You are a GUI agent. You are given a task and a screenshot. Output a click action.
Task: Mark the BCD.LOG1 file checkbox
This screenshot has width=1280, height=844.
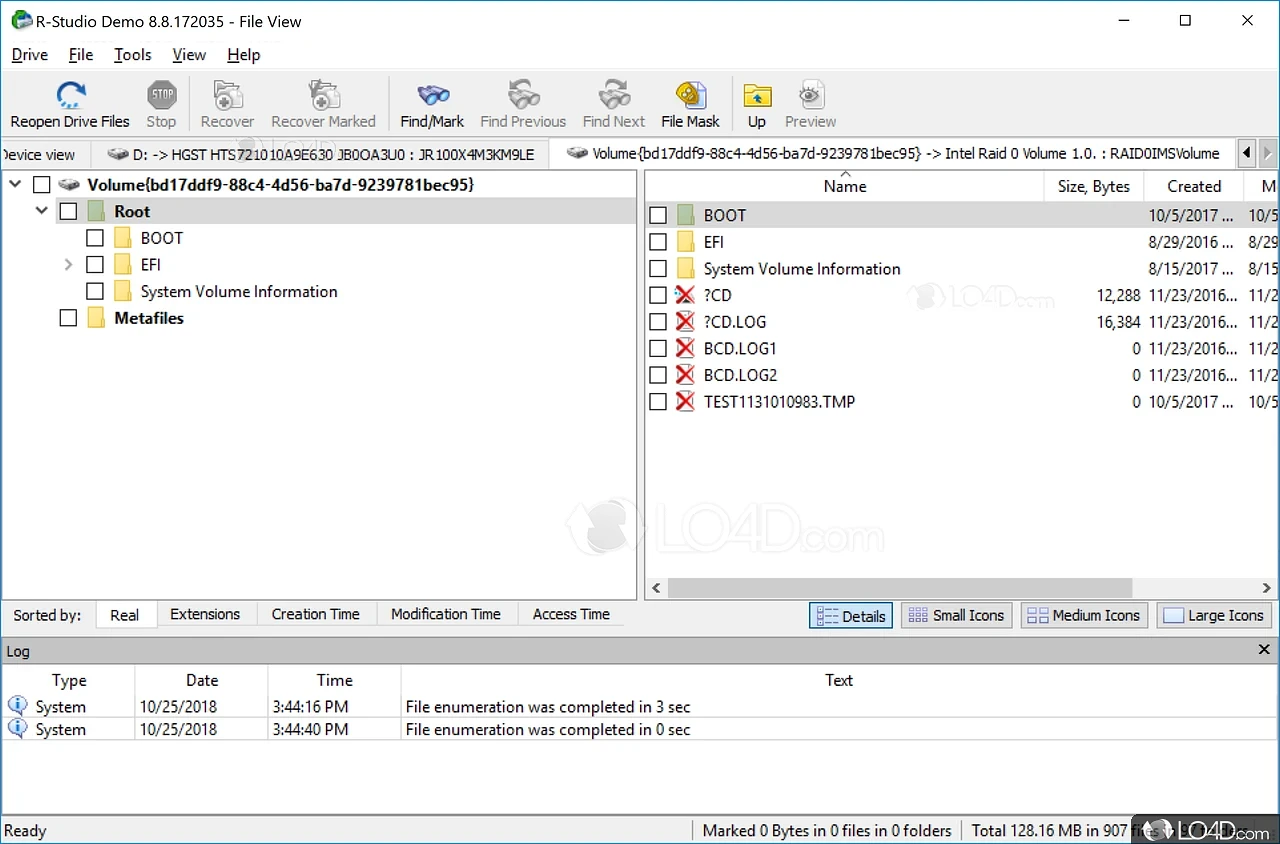[658, 348]
